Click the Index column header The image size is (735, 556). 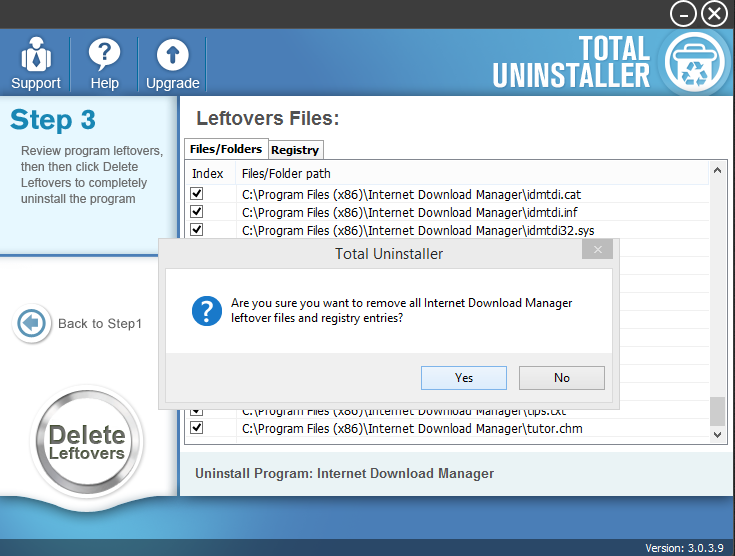[x=208, y=174]
